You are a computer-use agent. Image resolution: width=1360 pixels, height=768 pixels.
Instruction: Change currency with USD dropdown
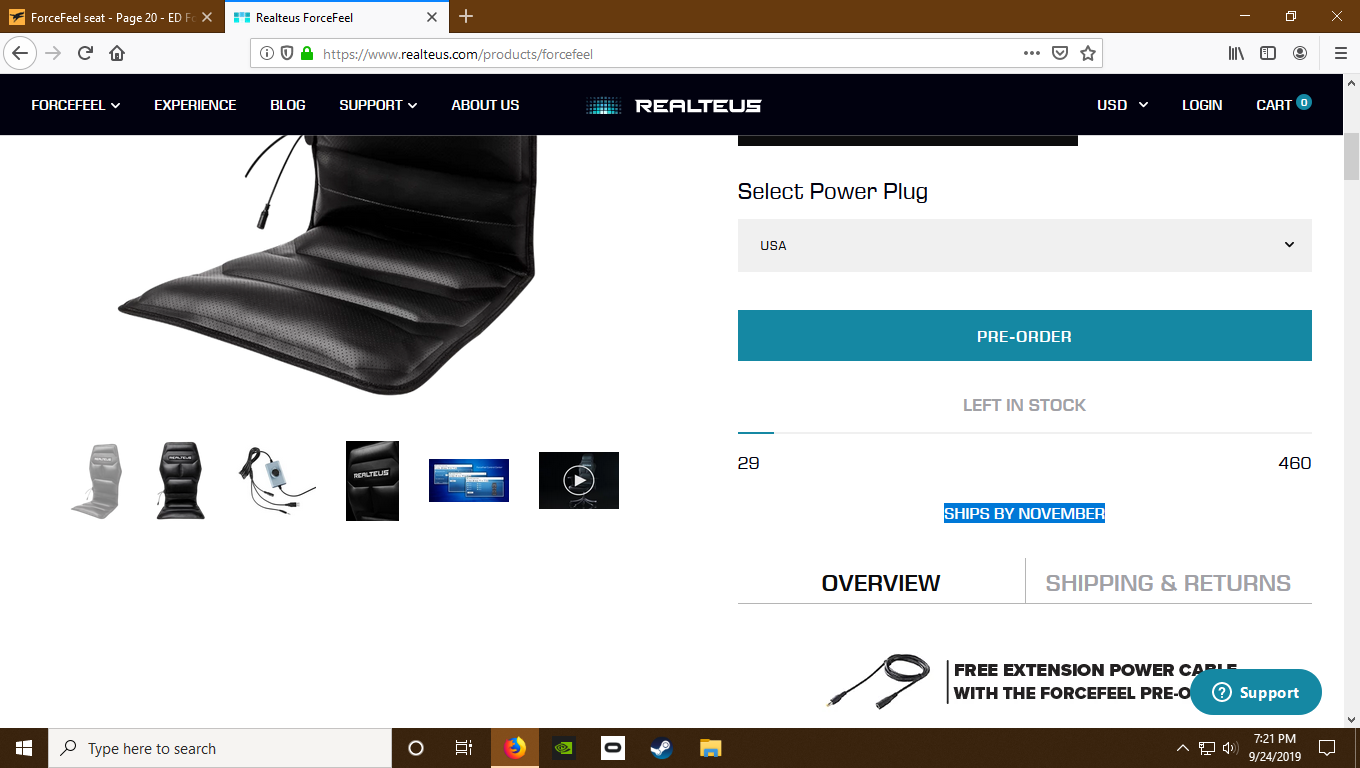[x=1122, y=105]
